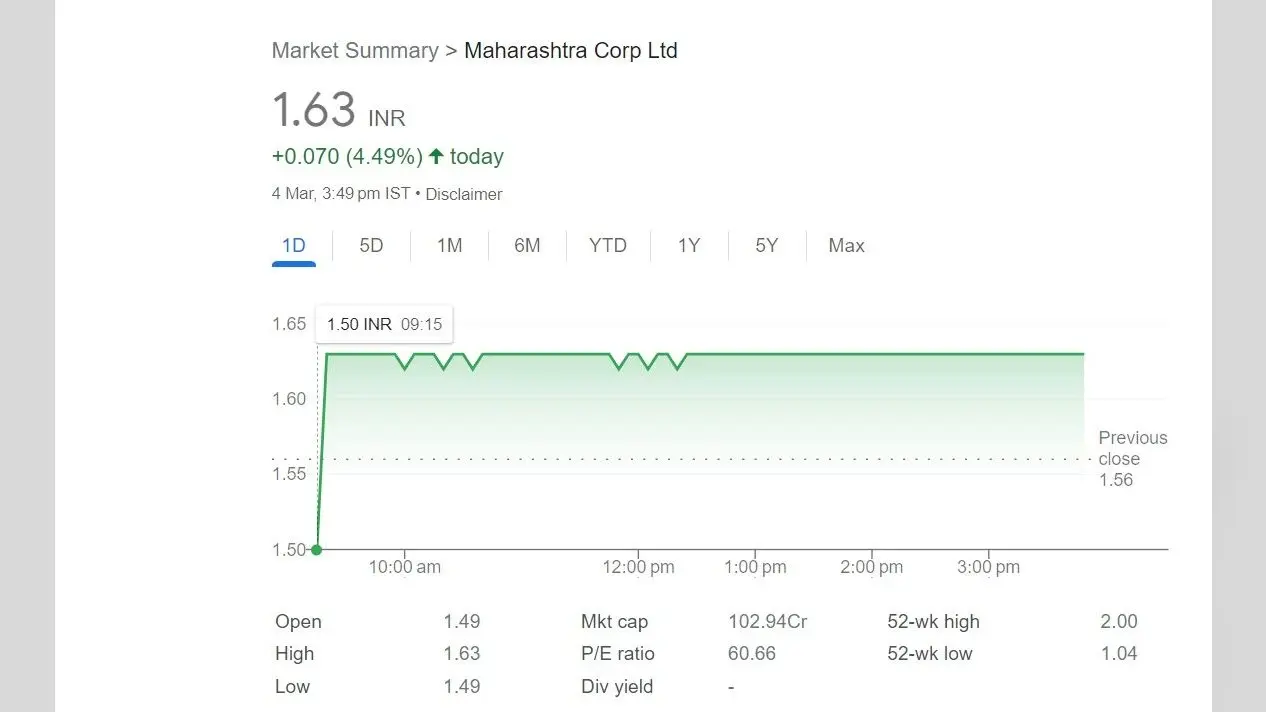Image resolution: width=1266 pixels, height=712 pixels.
Task: Open the Market Summary breadcrumb link
Action: pyautogui.click(x=355, y=51)
